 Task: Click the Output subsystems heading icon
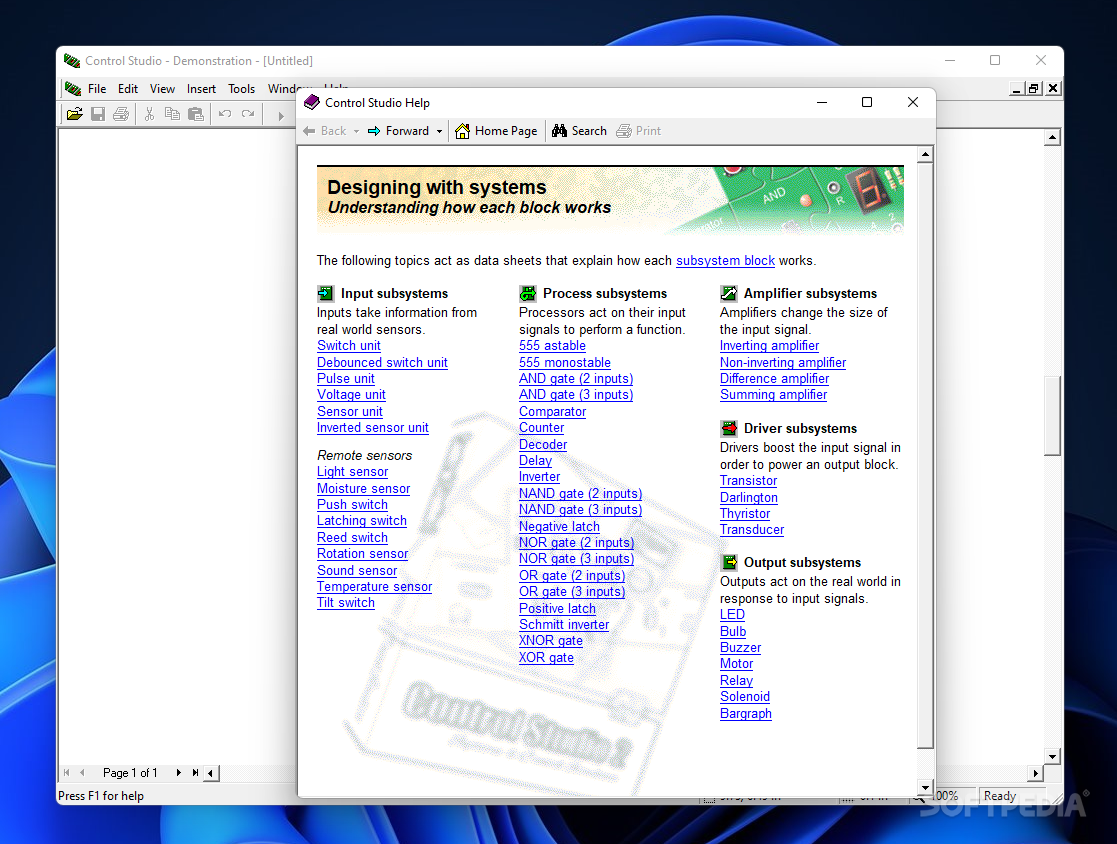(729, 562)
